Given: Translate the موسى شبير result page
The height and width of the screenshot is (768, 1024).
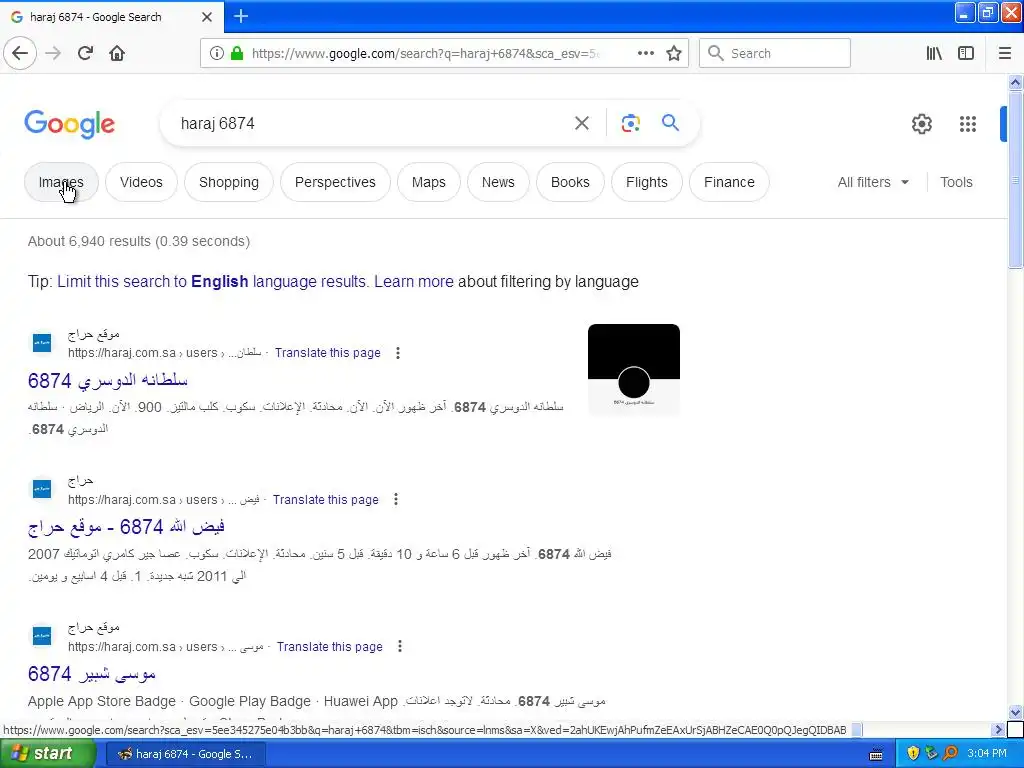Looking at the screenshot, I should (329, 647).
